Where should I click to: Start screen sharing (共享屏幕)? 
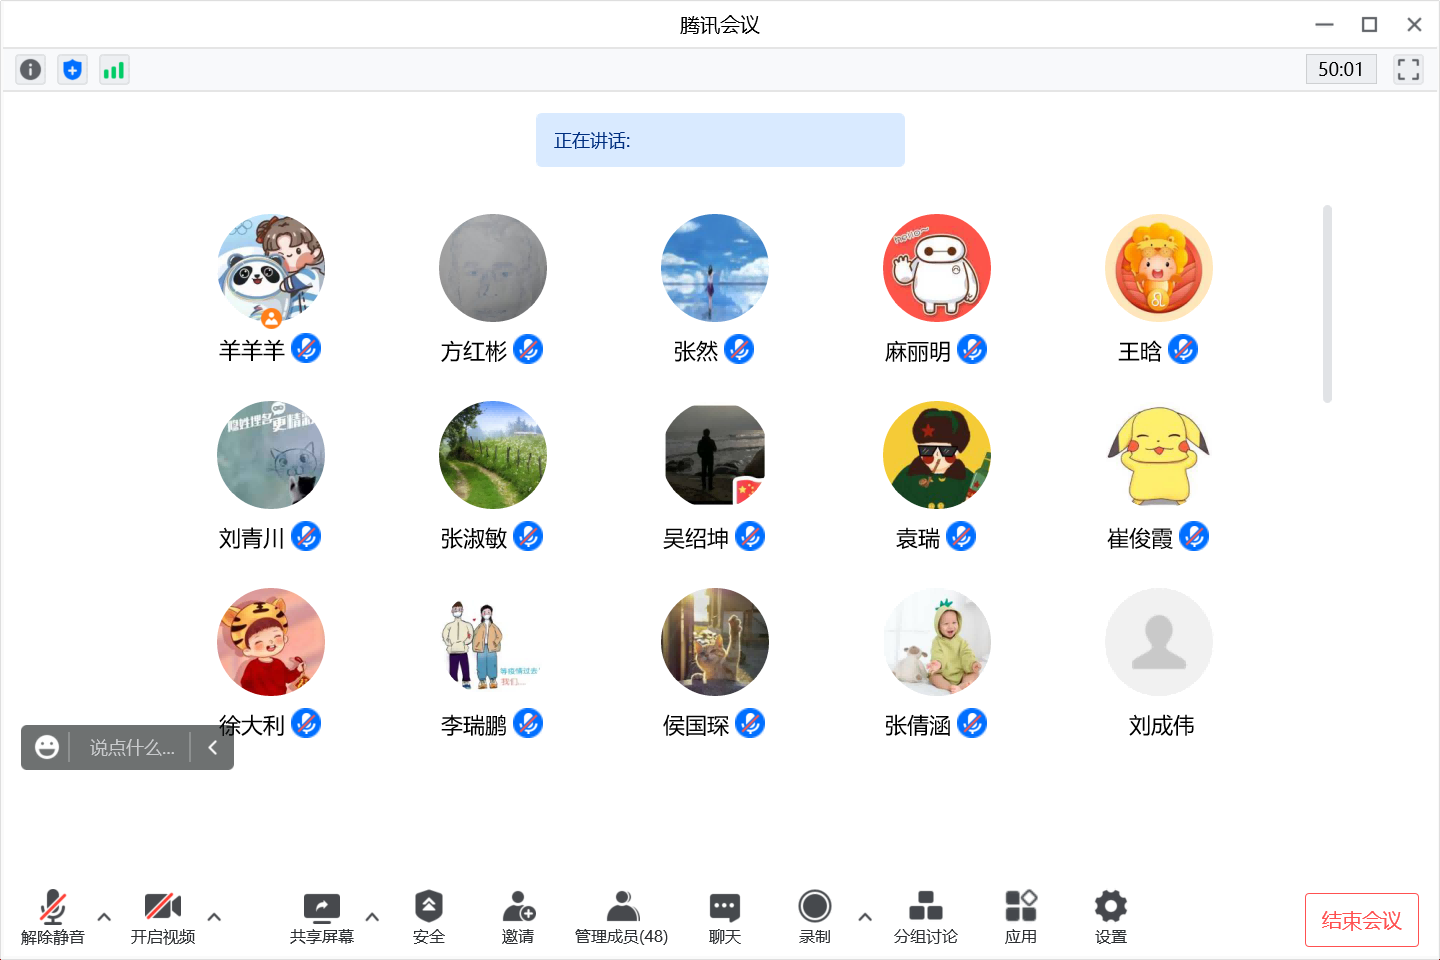[322, 917]
